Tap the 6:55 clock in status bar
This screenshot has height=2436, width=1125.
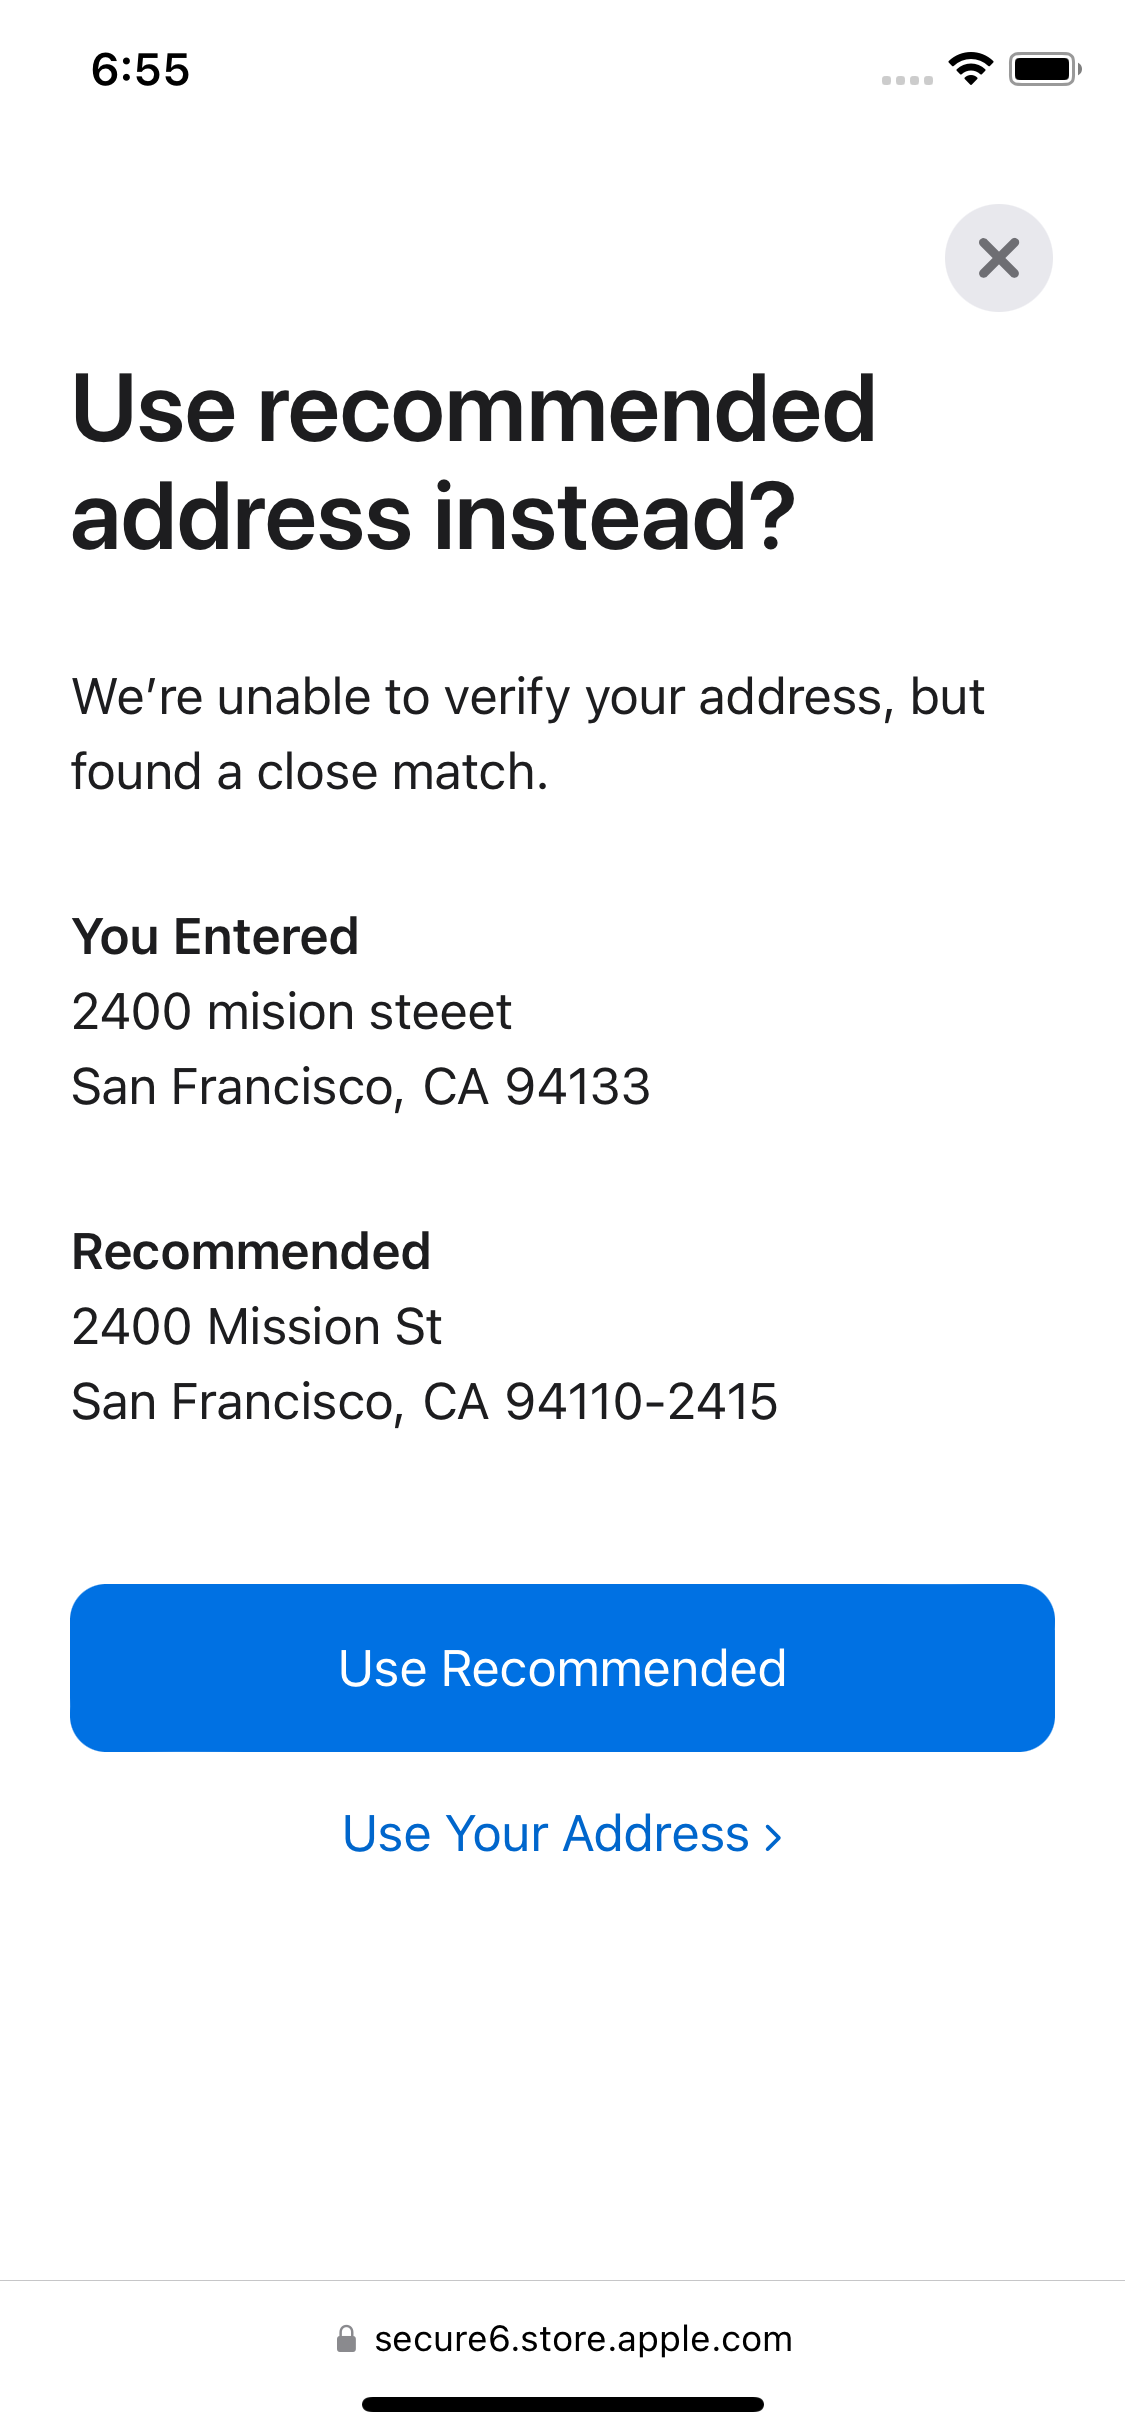tap(140, 70)
